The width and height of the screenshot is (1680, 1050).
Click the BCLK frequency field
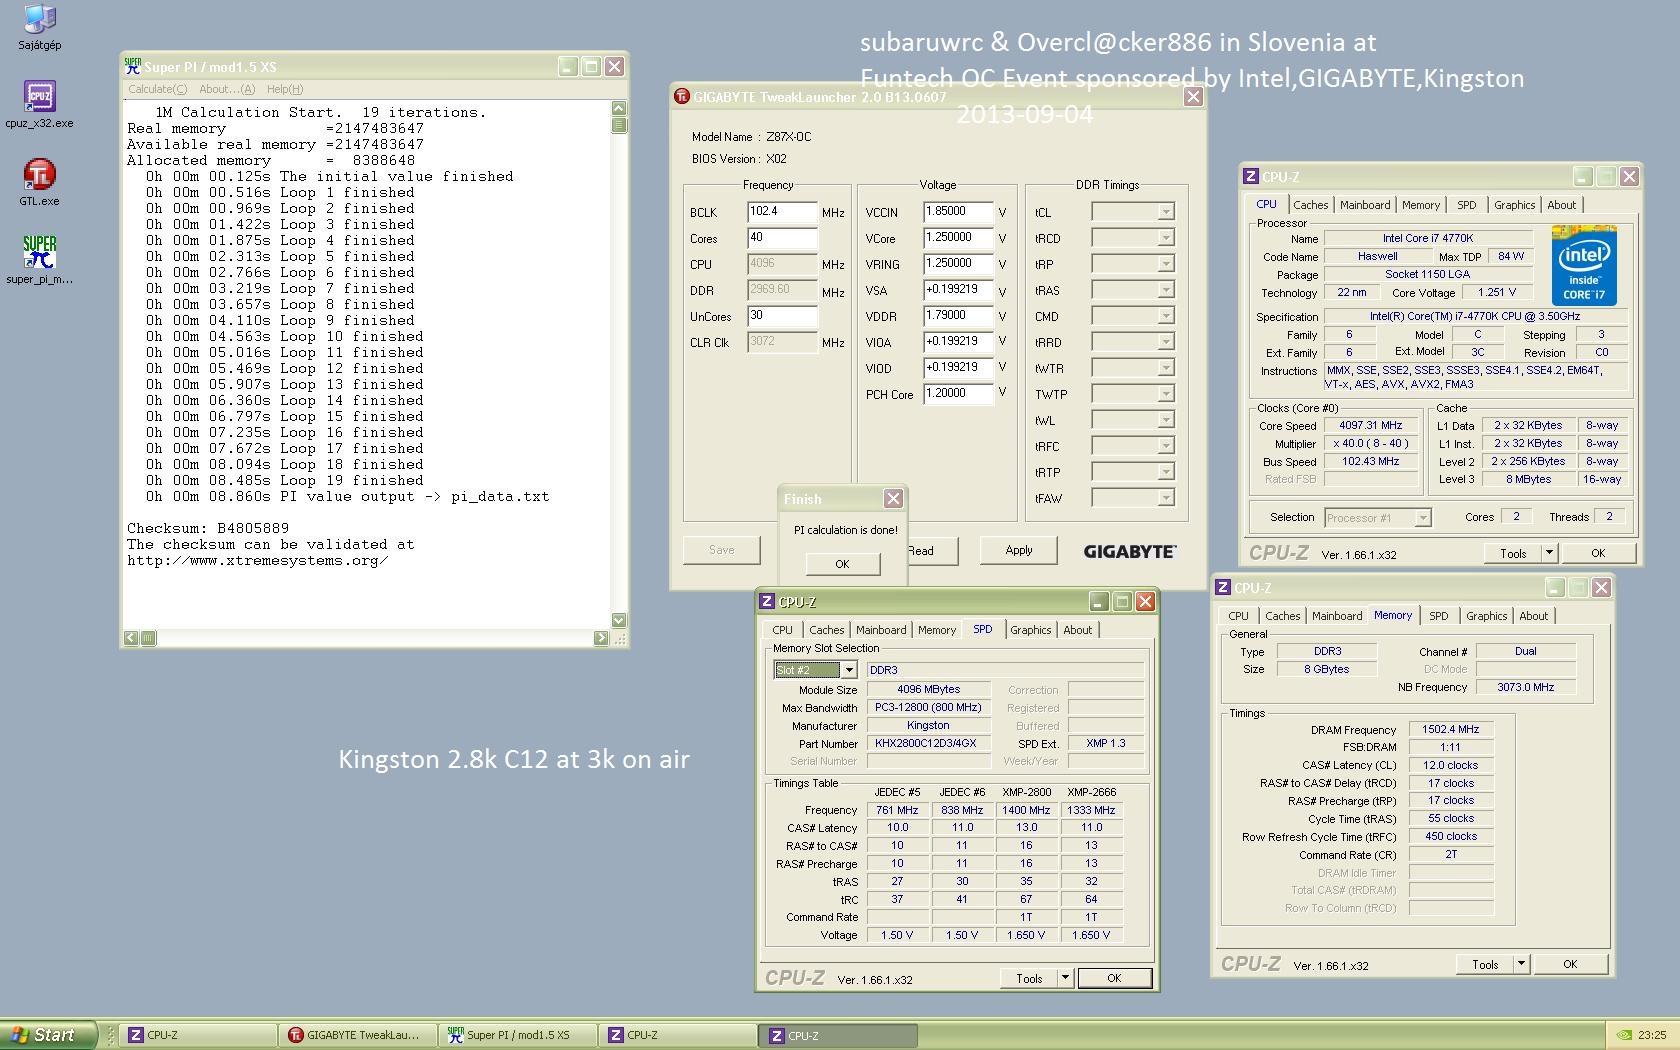pyautogui.click(x=782, y=212)
